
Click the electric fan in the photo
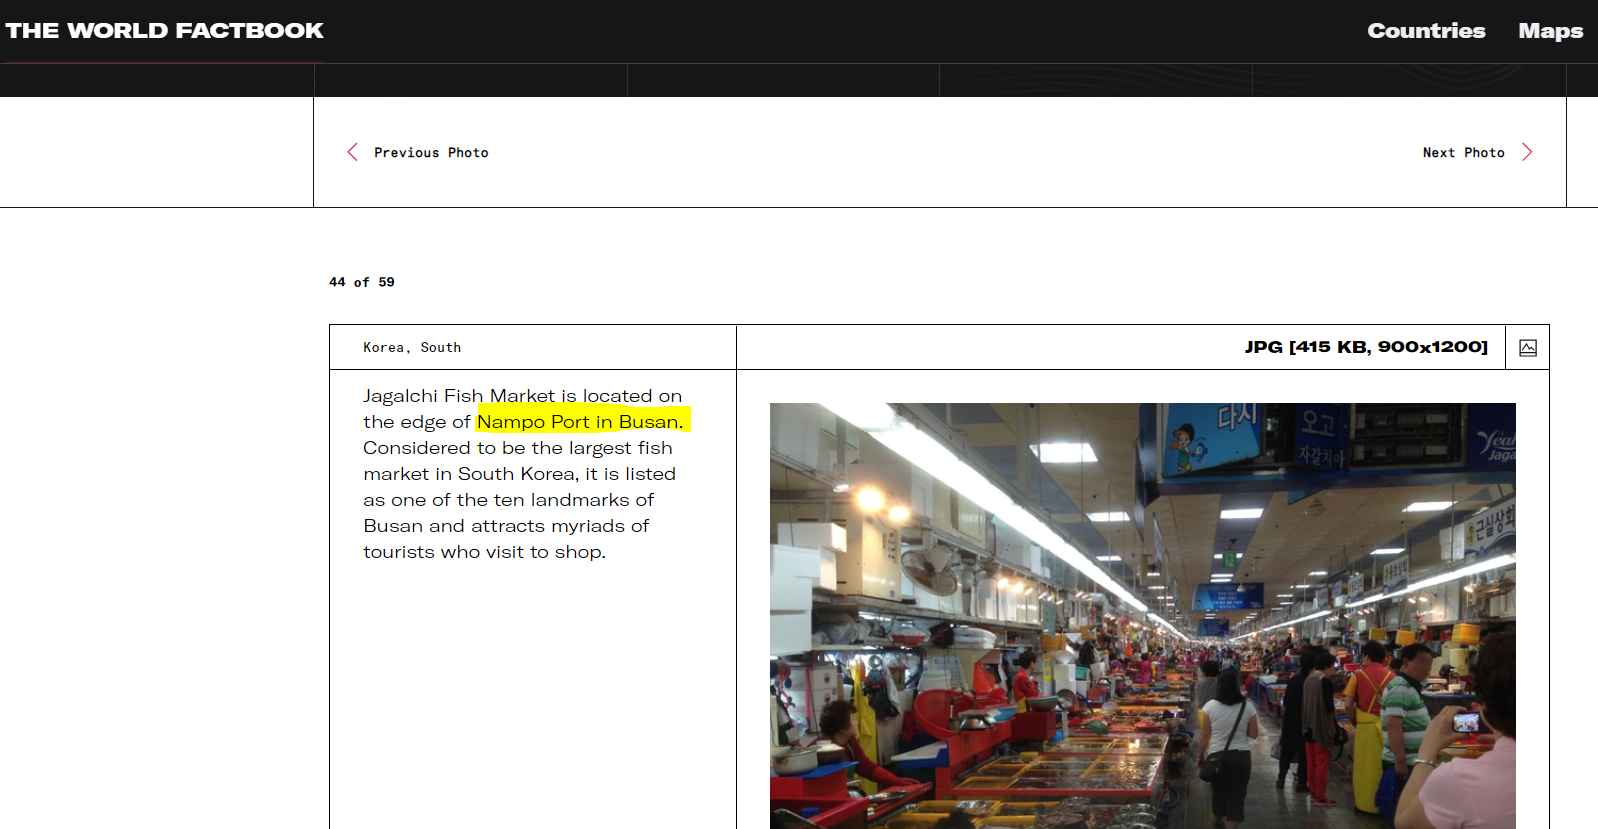pyautogui.click(x=929, y=570)
